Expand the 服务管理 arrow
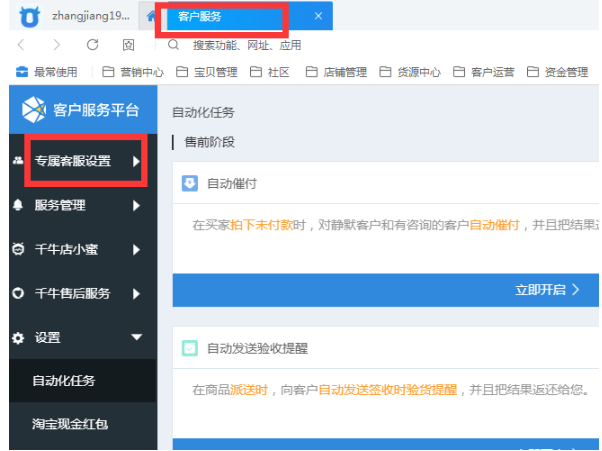 pyautogui.click(x=136, y=206)
